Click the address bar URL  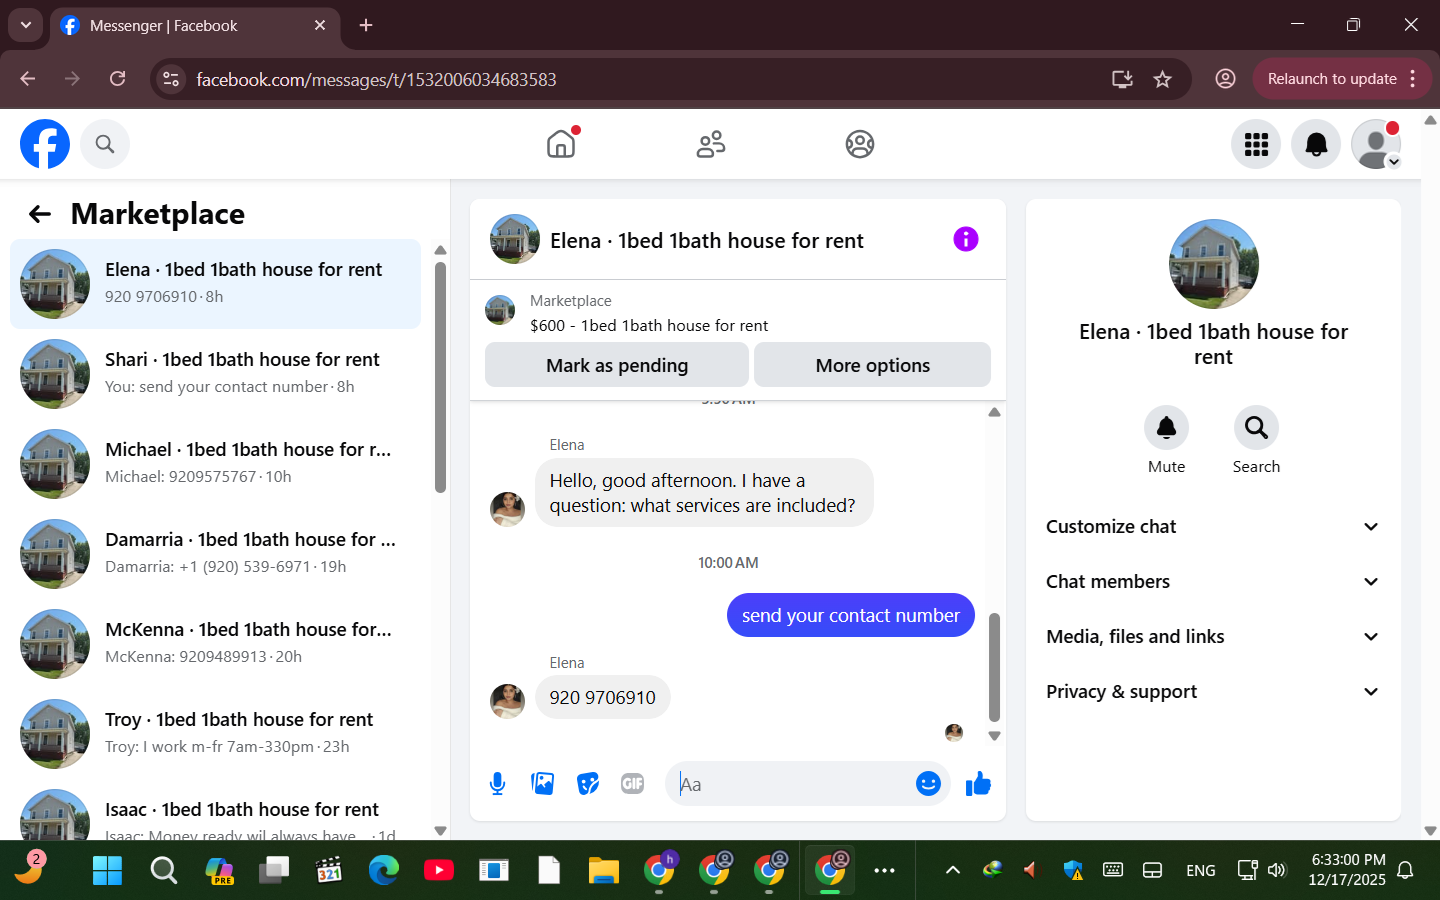(x=376, y=79)
